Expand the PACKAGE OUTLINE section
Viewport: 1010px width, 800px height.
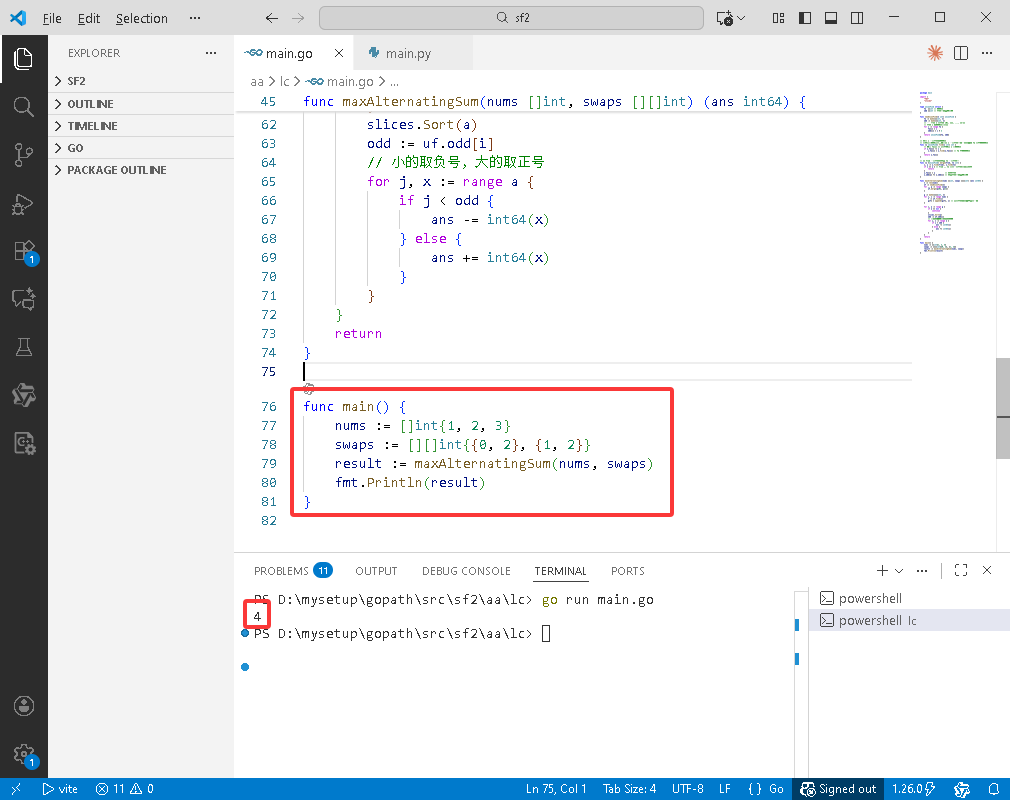click(141, 170)
